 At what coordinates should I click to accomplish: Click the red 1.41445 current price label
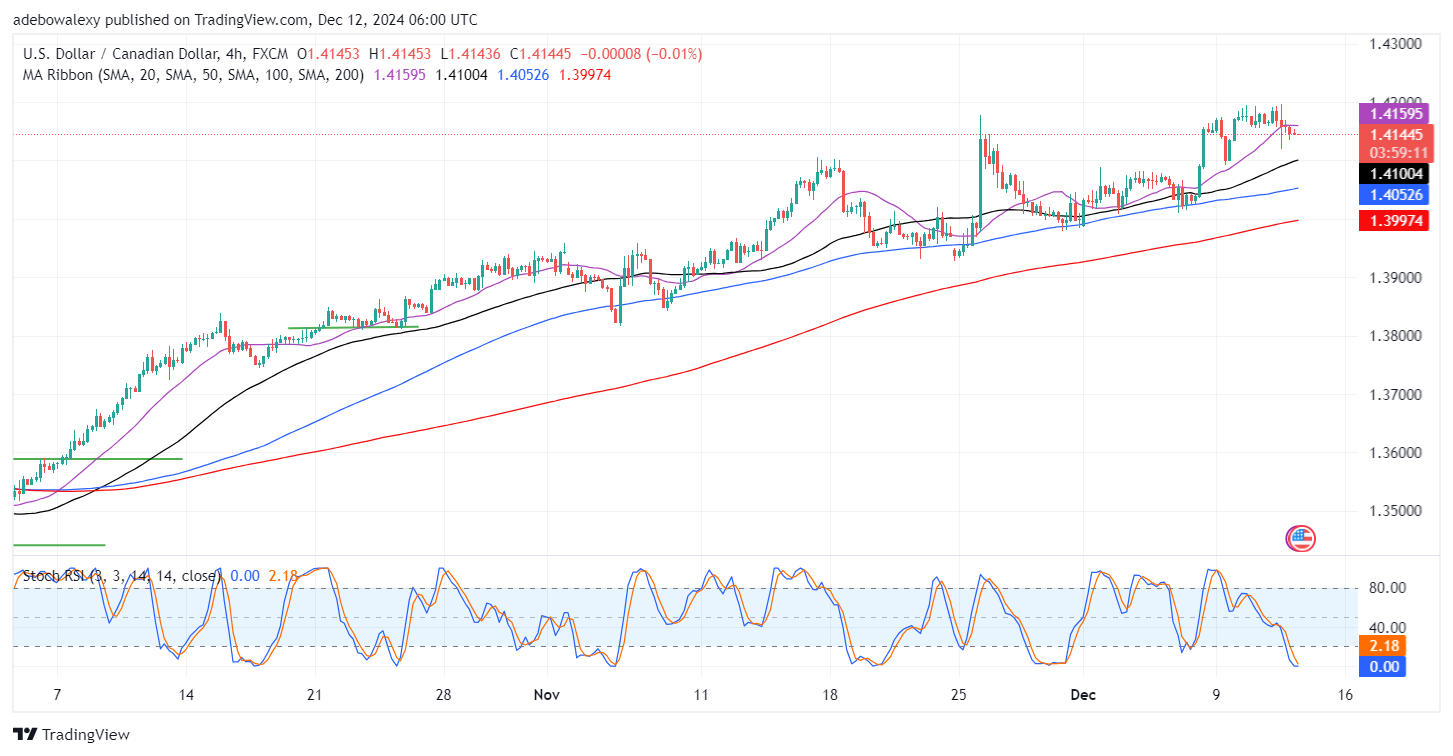pyautogui.click(x=1396, y=135)
